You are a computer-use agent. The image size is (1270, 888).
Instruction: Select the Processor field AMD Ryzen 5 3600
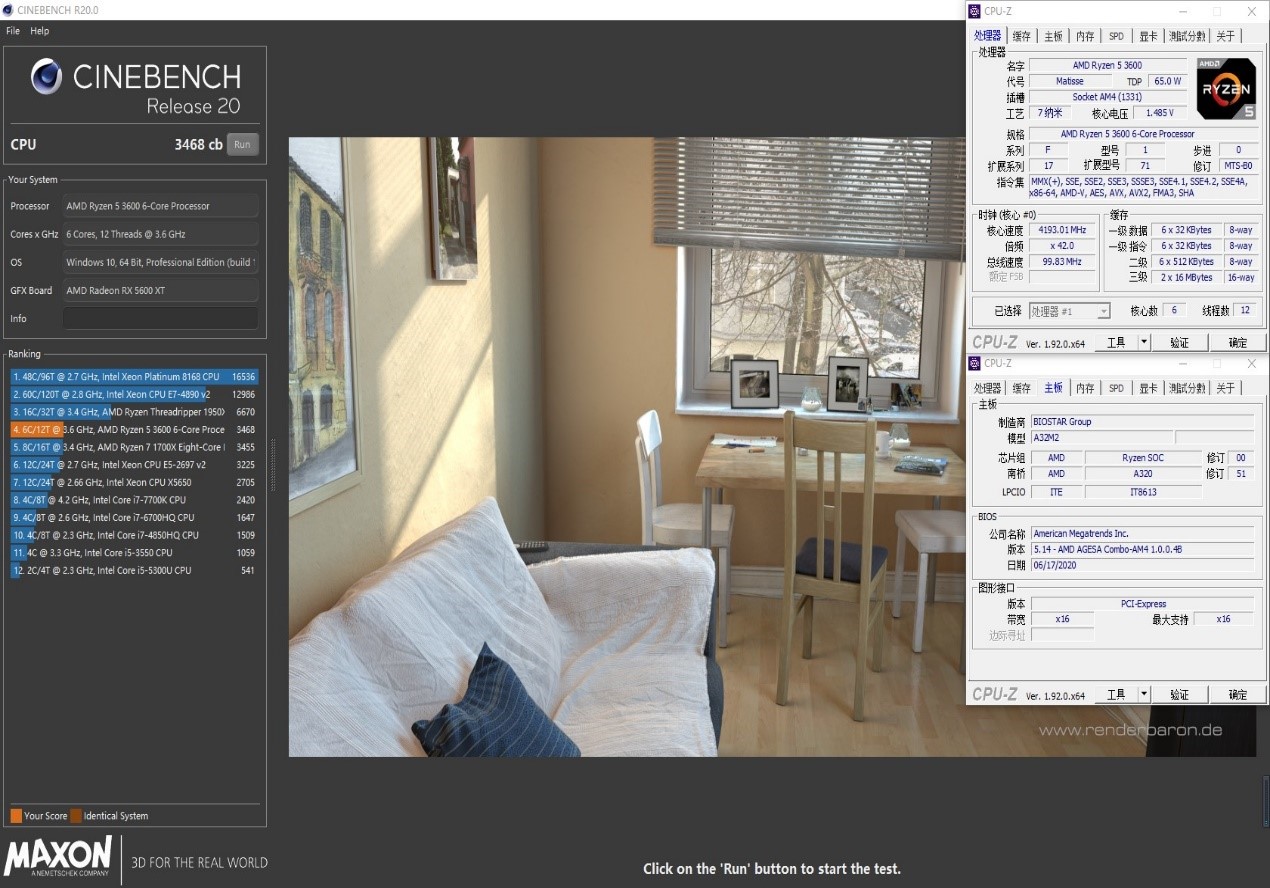160,206
